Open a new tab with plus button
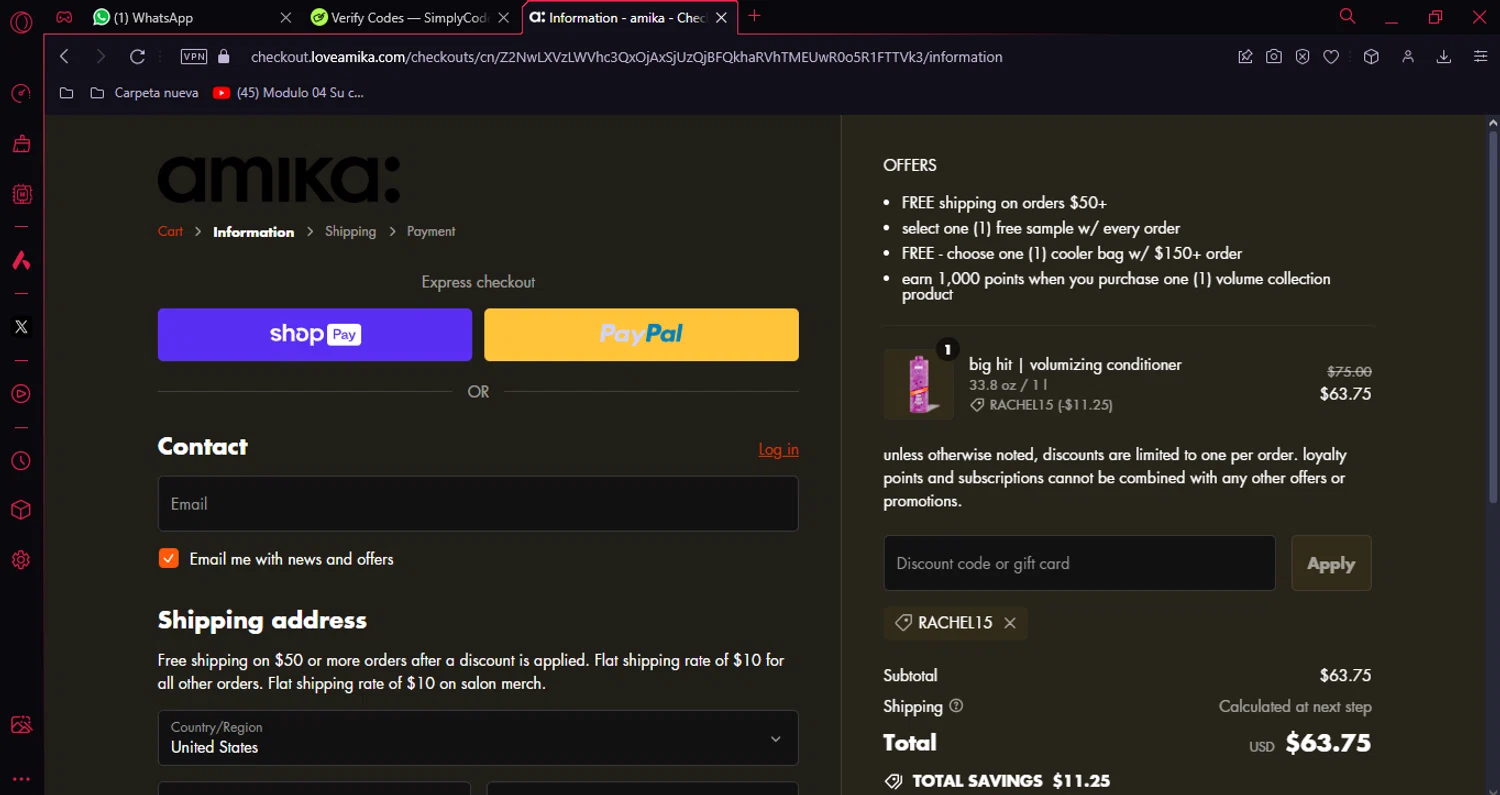The image size is (1500, 795). [x=754, y=16]
